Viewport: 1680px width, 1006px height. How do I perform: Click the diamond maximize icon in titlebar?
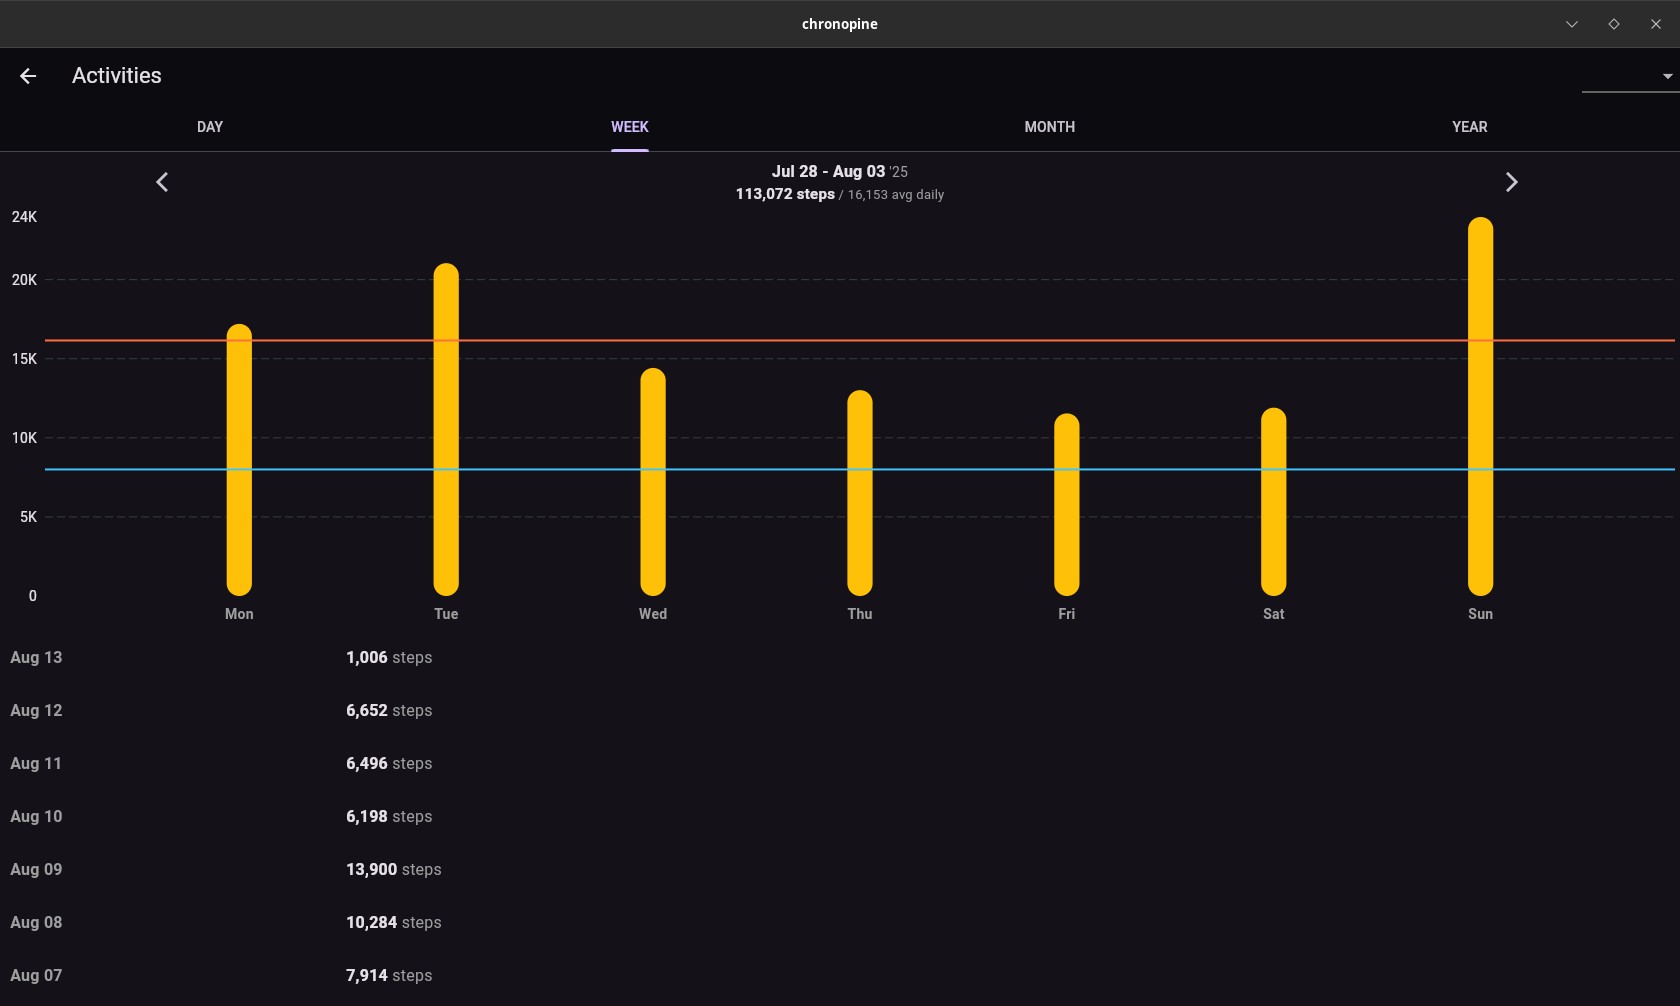pos(1614,24)
